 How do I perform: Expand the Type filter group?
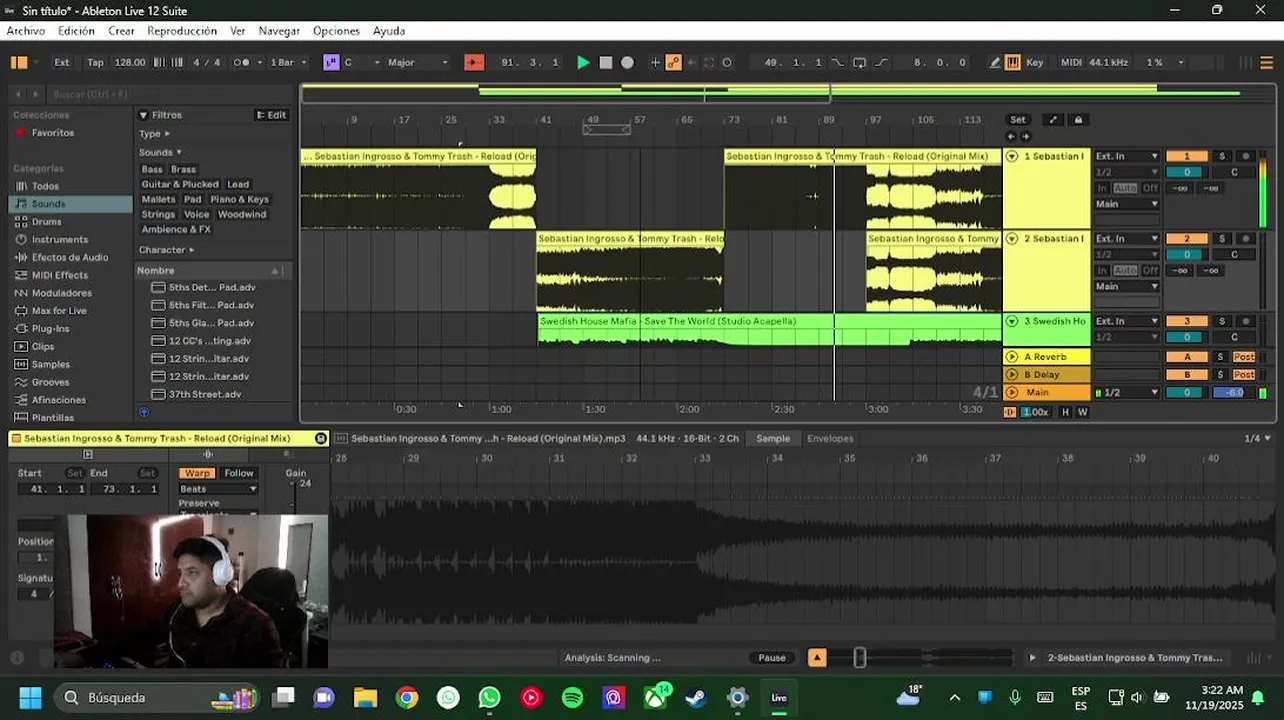pyautogui.click(x=154, y=134)
